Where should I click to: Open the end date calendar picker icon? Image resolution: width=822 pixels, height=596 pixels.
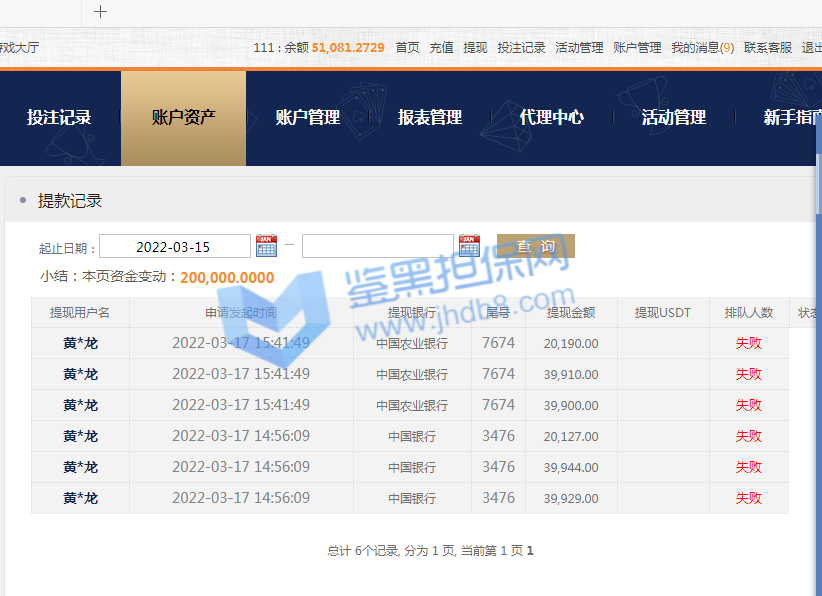(469, 246)
